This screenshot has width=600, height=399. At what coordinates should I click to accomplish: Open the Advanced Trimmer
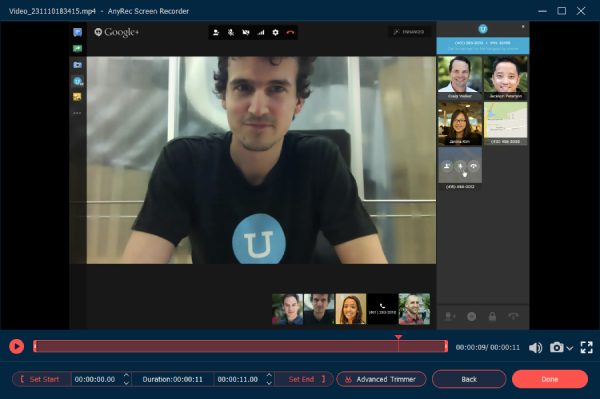click(381, 379)
